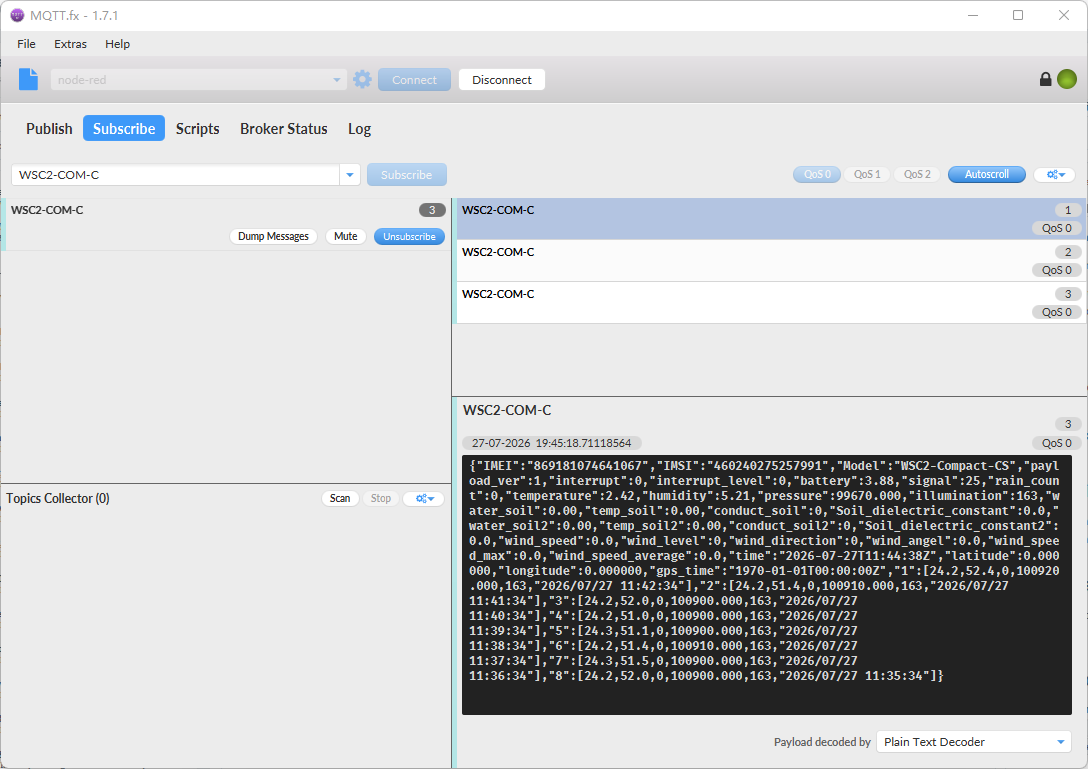Image resolution: width=1088 pixels, height=769 pixels.
Task: Unsubscribe from WSC2-COM-C topic
Action: click(x=409, y=236)
